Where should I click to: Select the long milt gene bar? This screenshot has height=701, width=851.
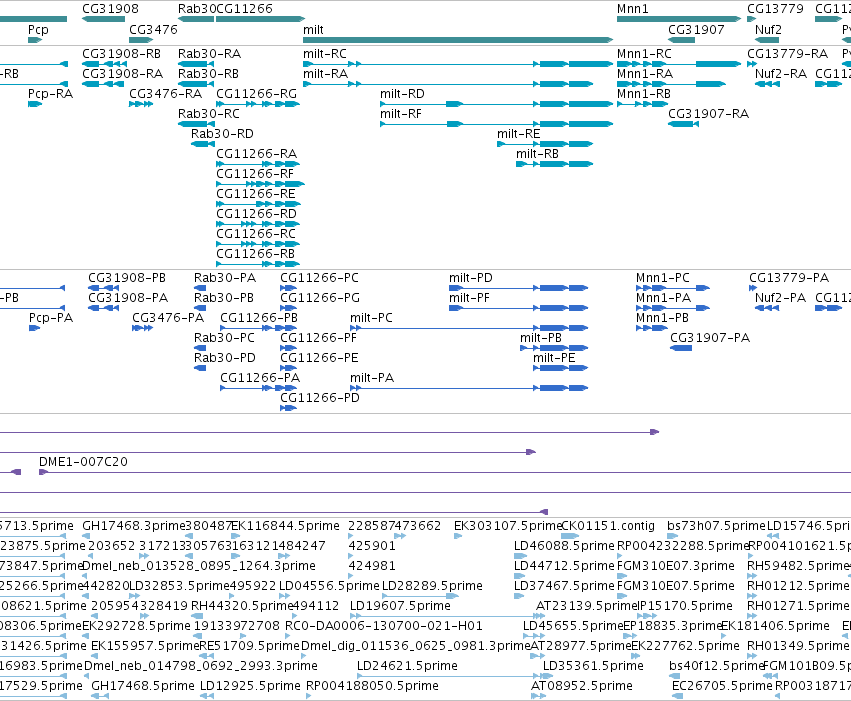[458, 40]
